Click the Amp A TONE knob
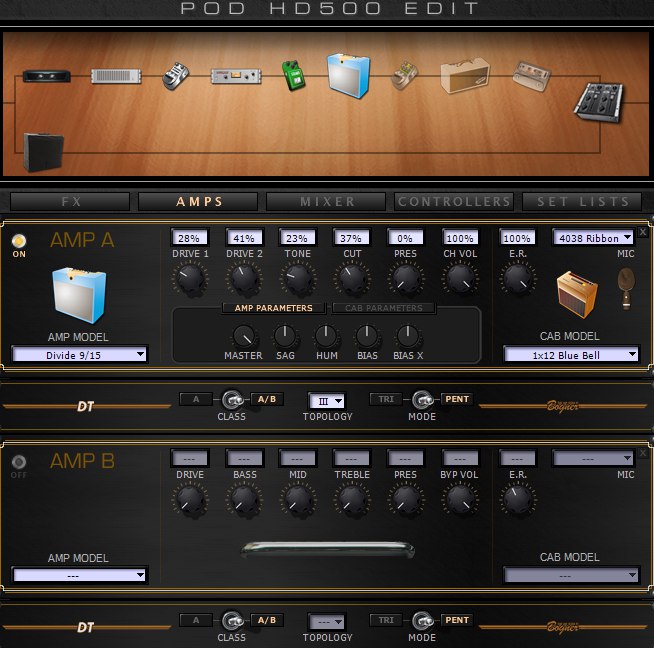 tap(298, 279)
